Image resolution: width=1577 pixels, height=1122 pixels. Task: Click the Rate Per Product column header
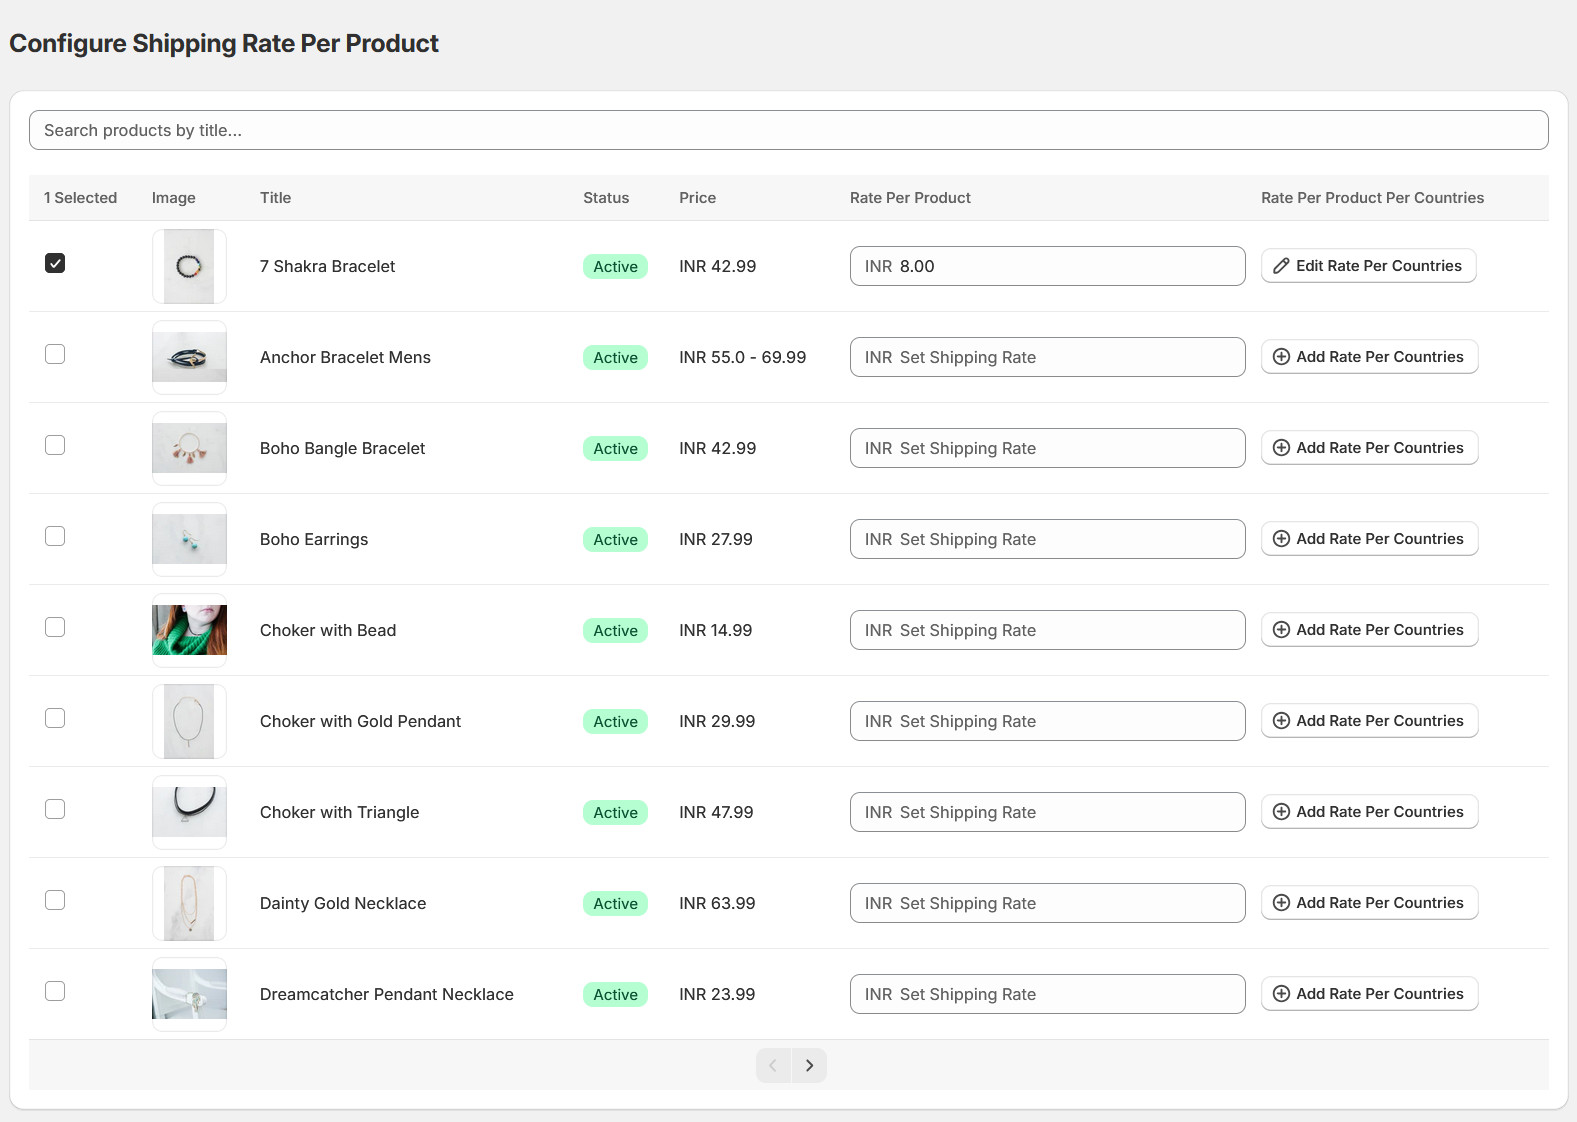(x=910, y=198)
